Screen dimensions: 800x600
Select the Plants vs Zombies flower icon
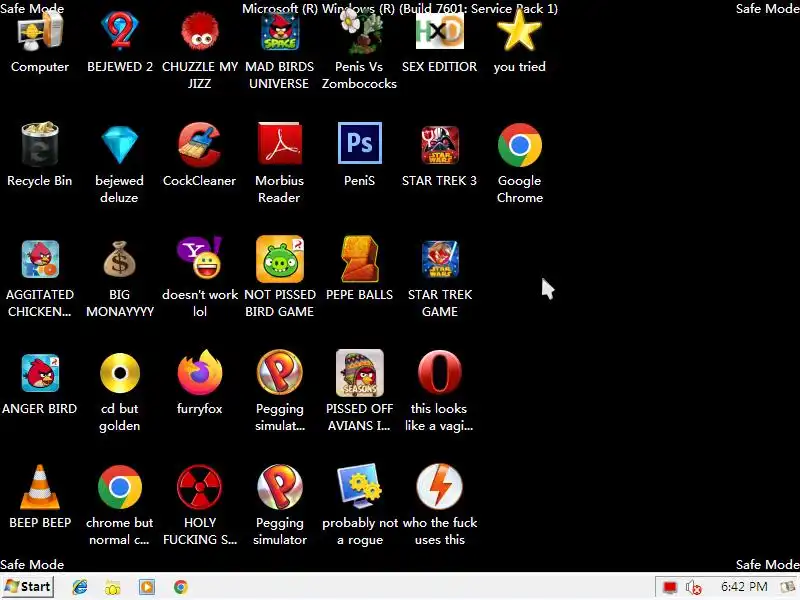point(359,32)
